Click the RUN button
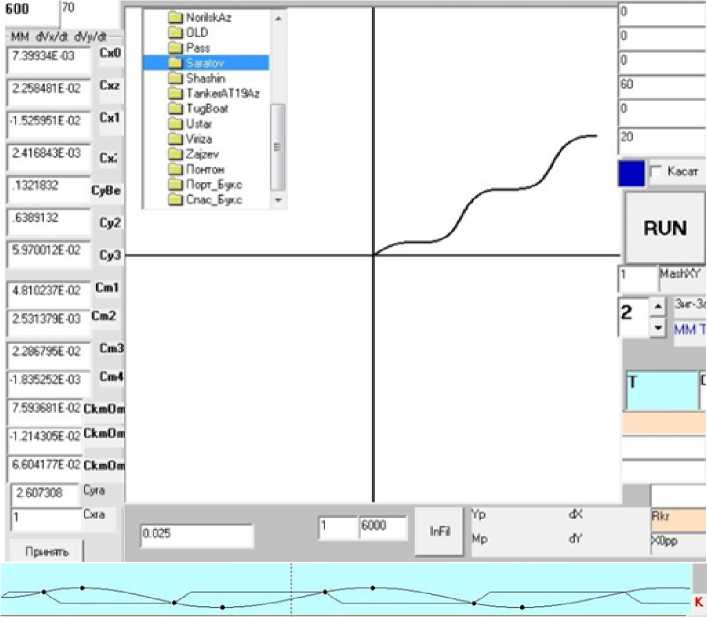Image resolution: width=707 pixels, height=617 pixels. (x=665, y=228)
